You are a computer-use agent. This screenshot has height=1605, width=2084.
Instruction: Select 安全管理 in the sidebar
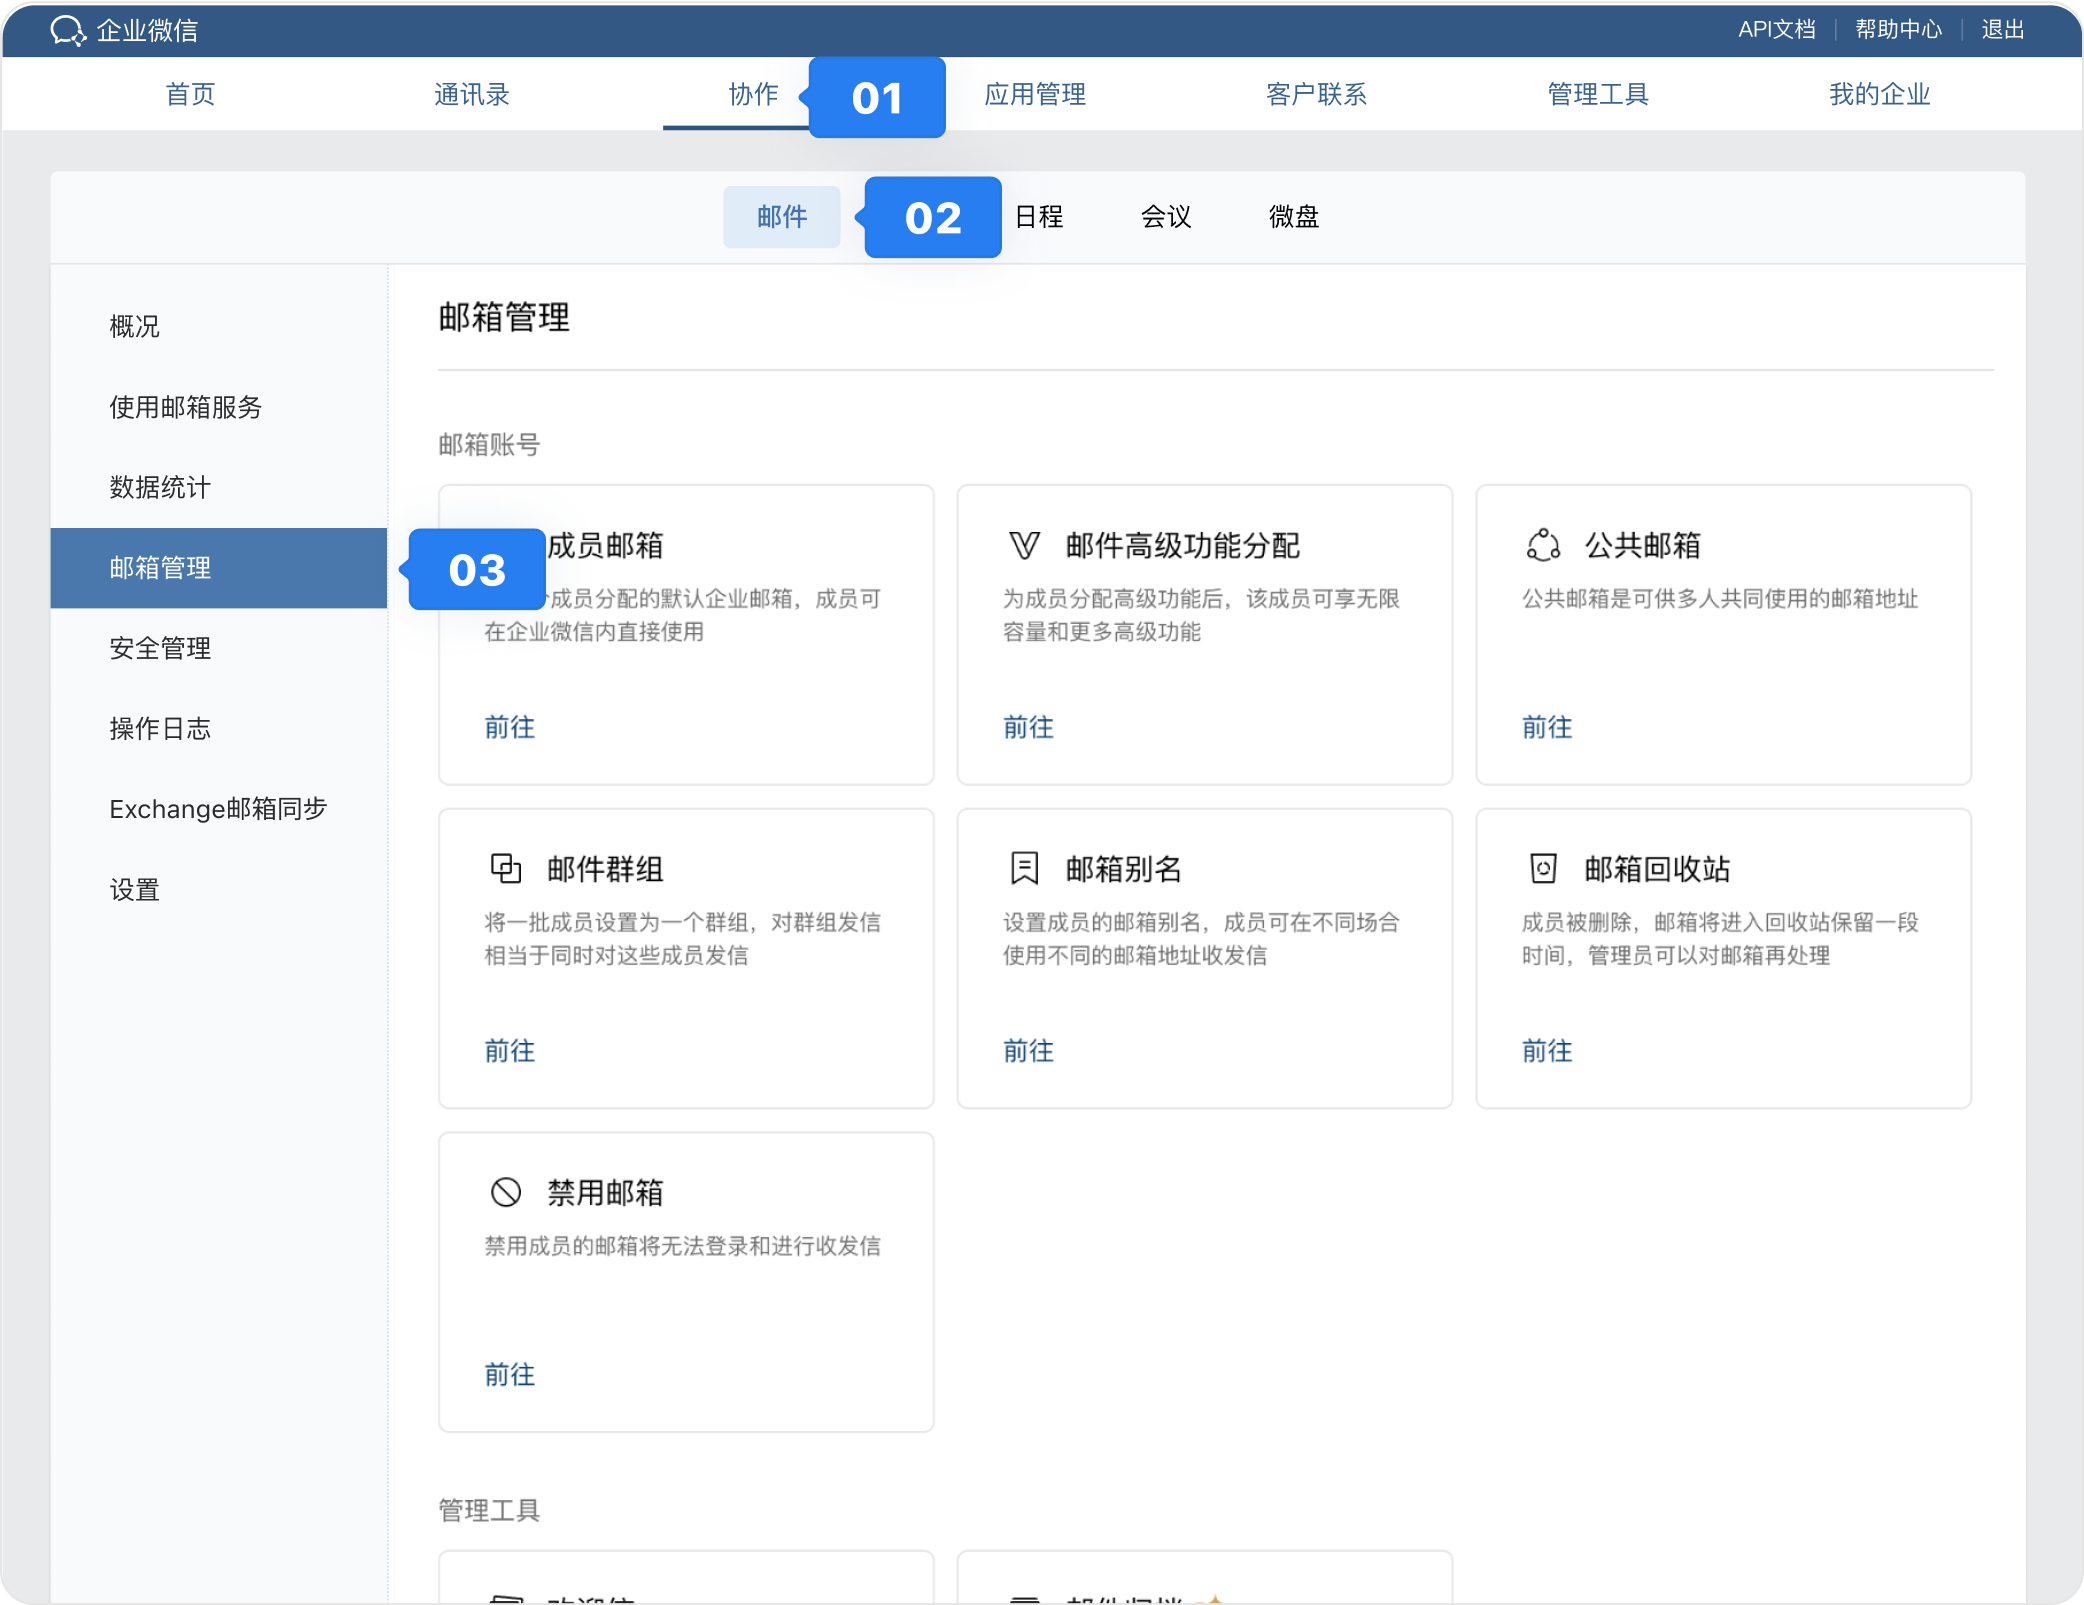click(x=160, y=648)
